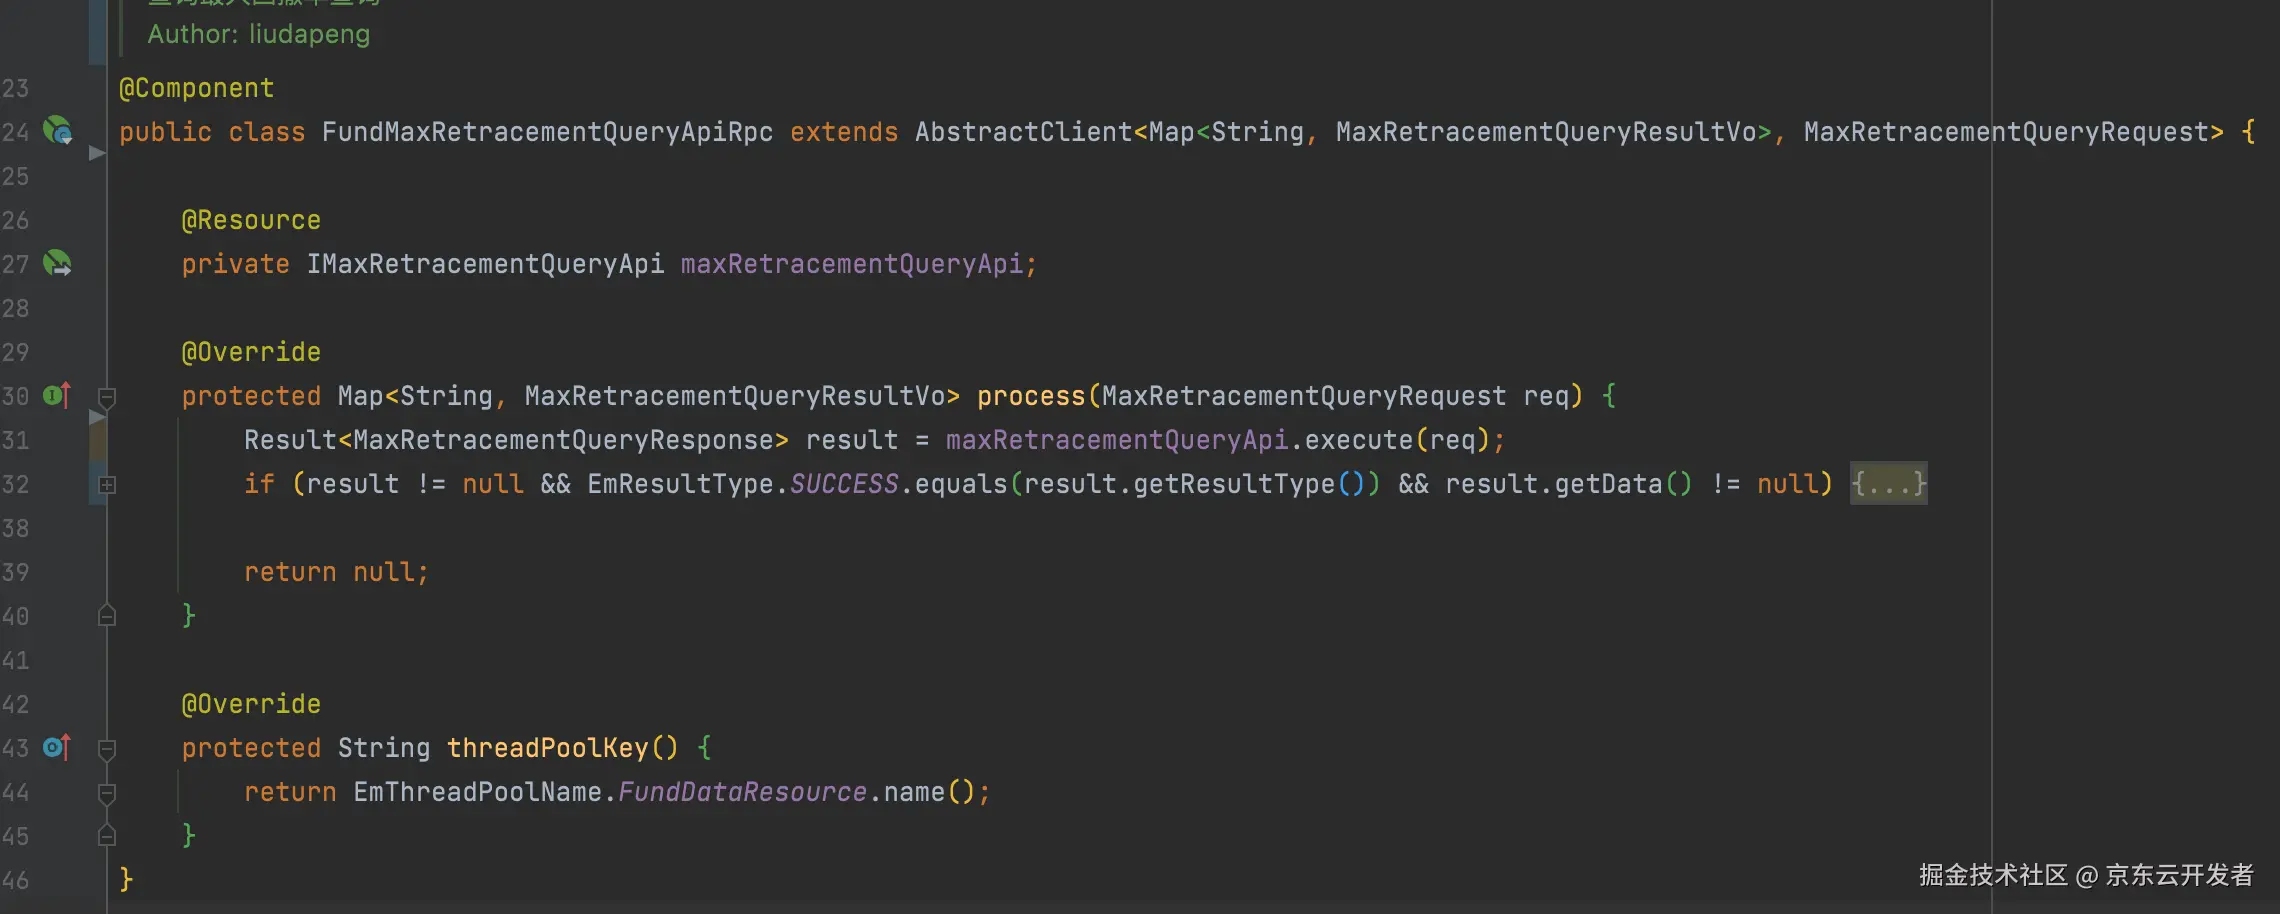
Task: Click the execute method call on line 31
Action: click(x=1359, y=440)
